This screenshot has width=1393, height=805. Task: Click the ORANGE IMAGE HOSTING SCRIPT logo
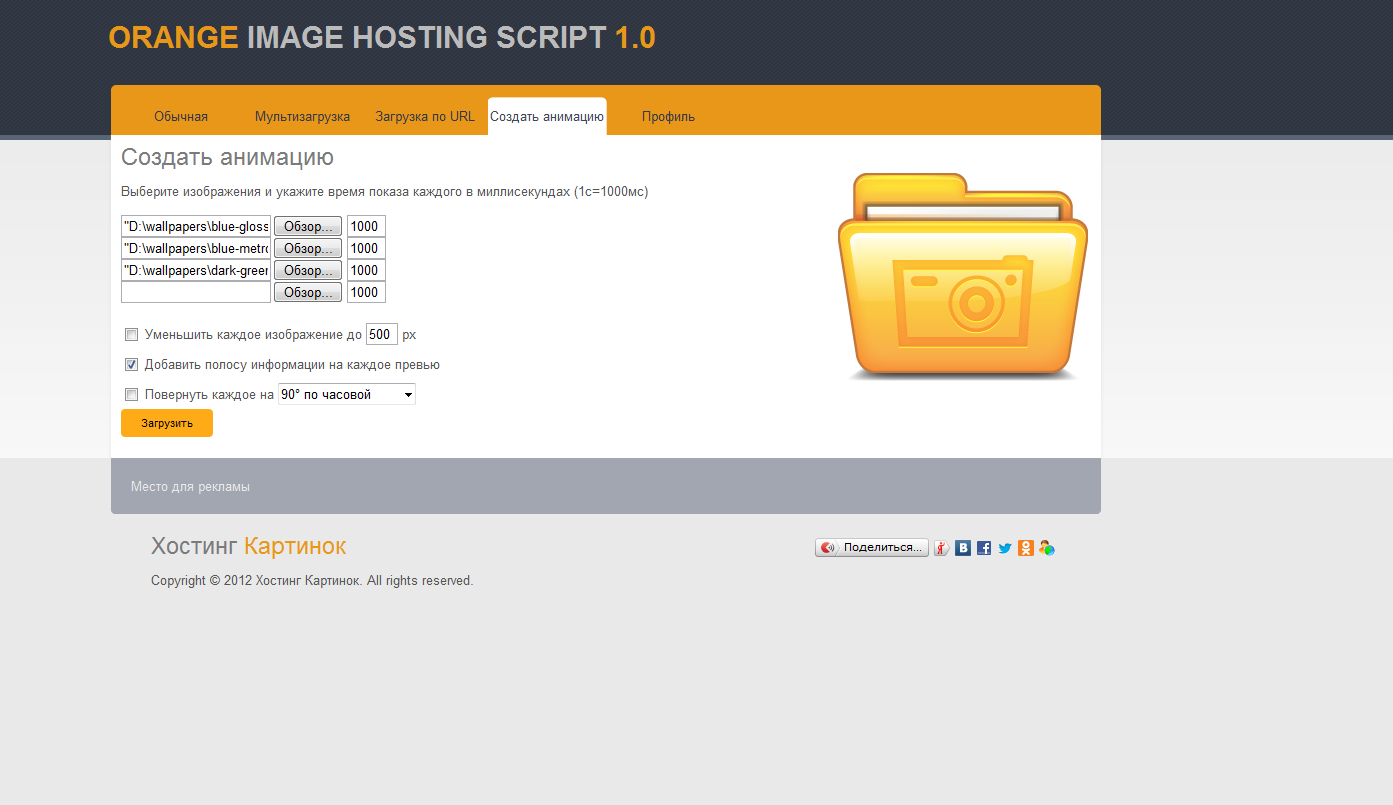click(382, 37)
